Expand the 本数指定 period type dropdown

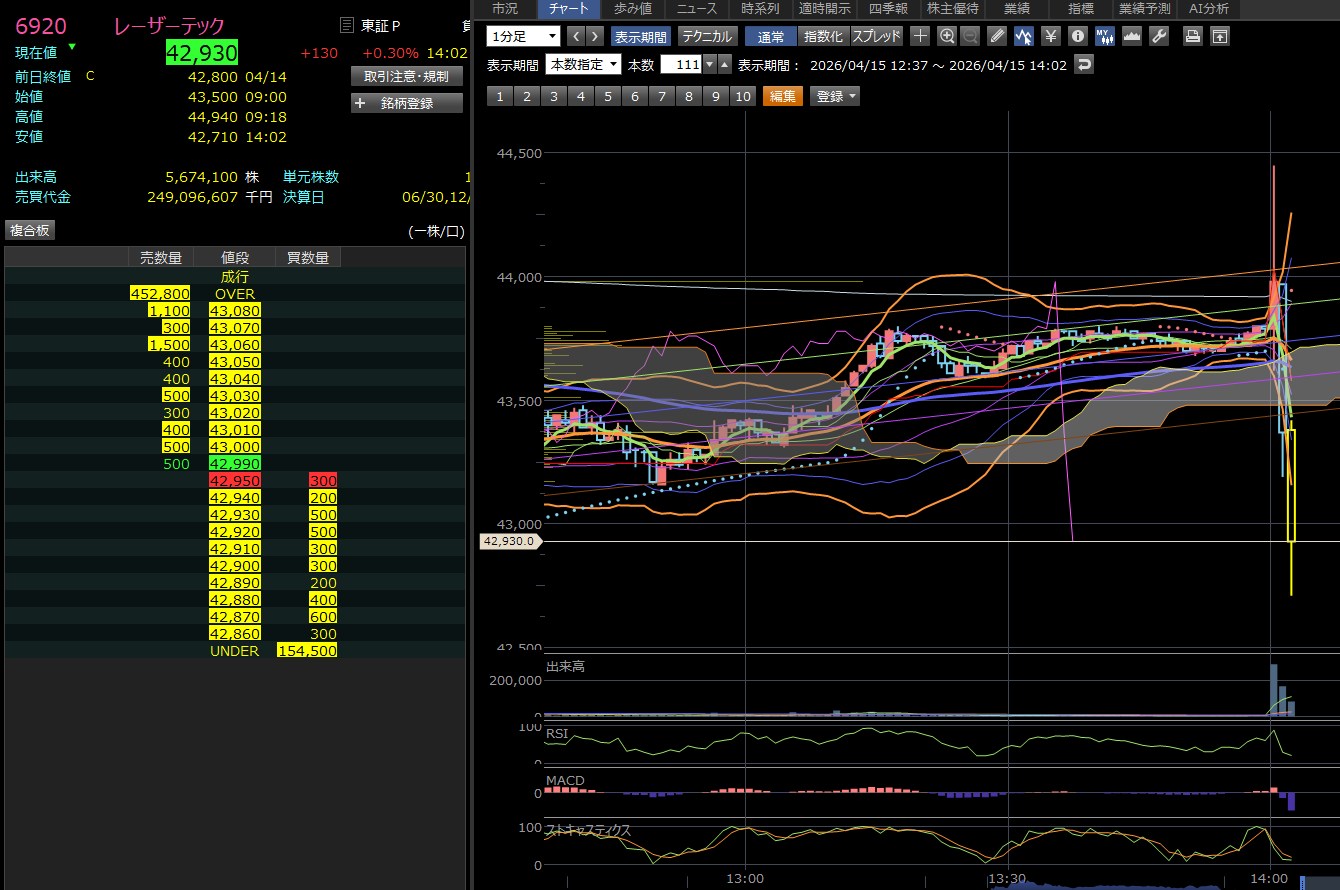click(583, 65)
